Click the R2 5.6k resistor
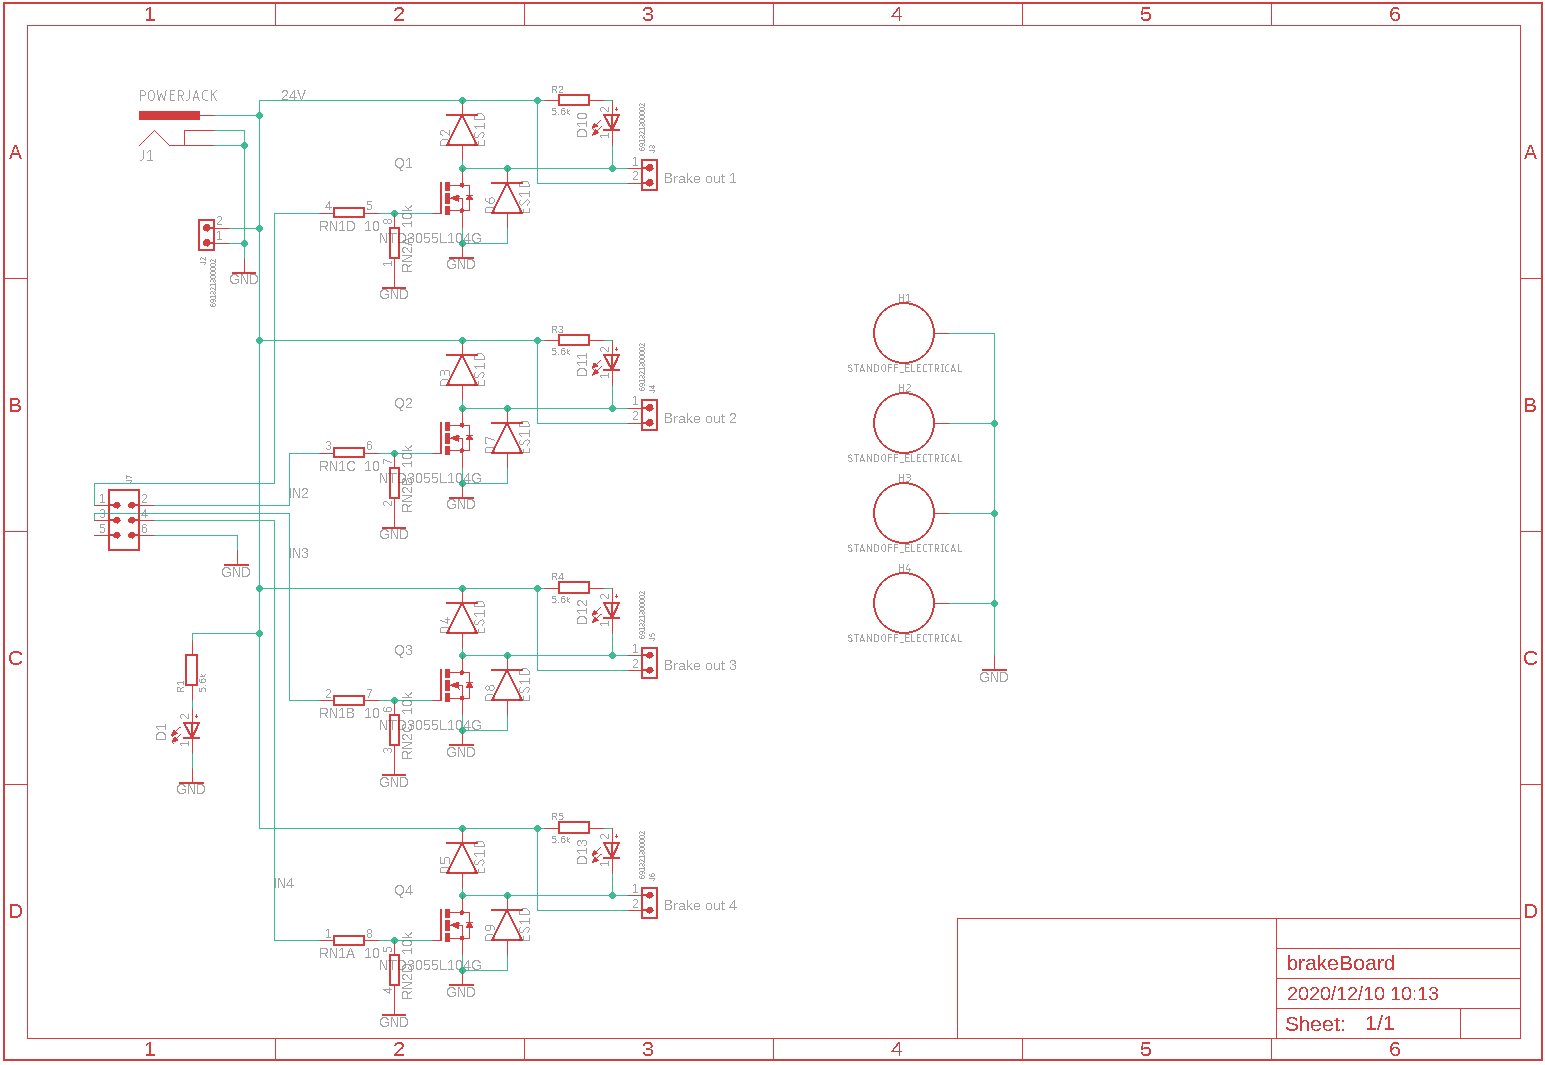The image size is (1545, 1065). pos(574,100)
